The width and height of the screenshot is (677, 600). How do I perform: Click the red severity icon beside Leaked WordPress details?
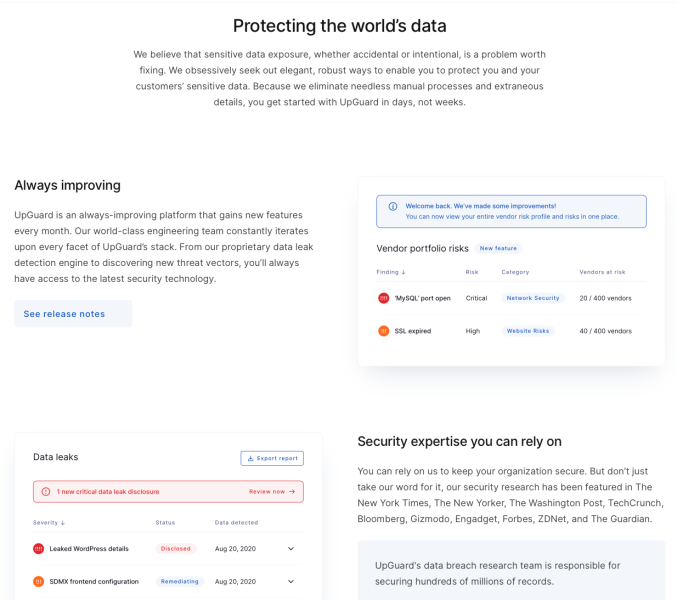[39, 548]
